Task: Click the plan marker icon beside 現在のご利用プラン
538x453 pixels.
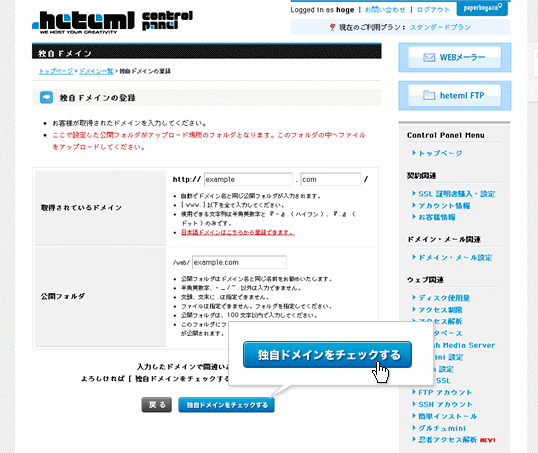Action: (332, 27)
